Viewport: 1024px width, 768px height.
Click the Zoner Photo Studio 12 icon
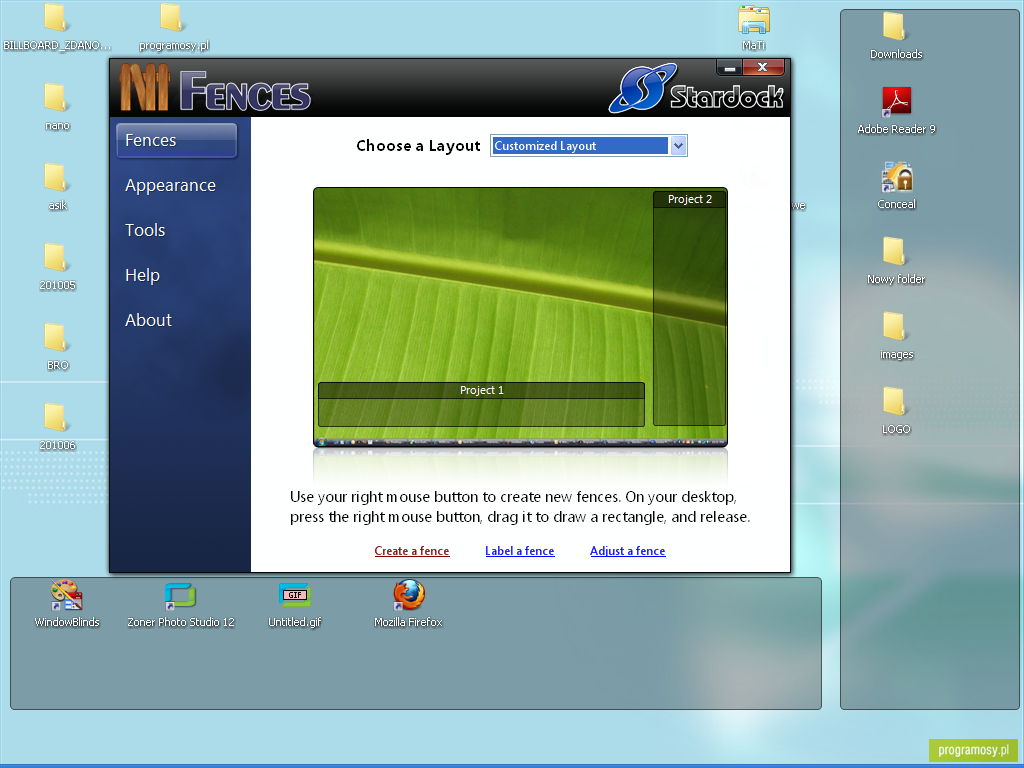point(180,595)
